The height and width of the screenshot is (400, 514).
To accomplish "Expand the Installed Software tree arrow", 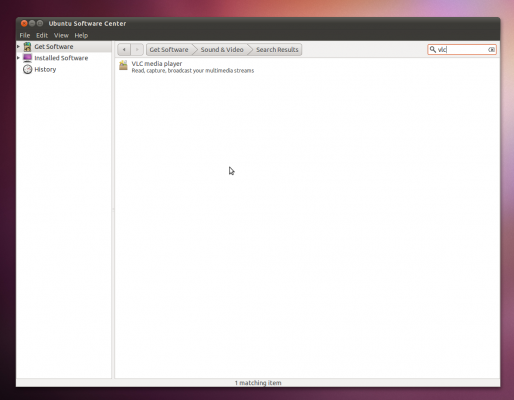I will (x=18, y=58).
